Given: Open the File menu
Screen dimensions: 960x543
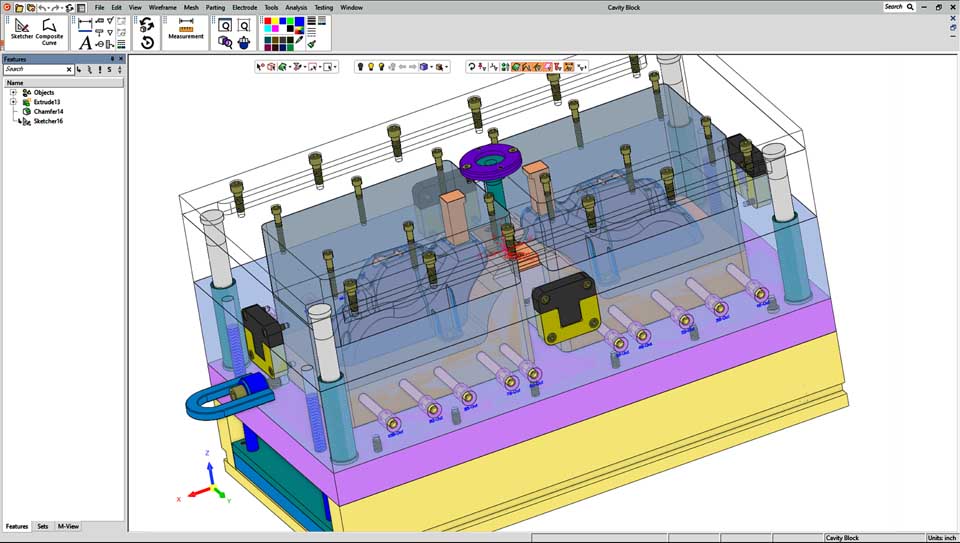Looking at the screenshot, I should 99,8.
